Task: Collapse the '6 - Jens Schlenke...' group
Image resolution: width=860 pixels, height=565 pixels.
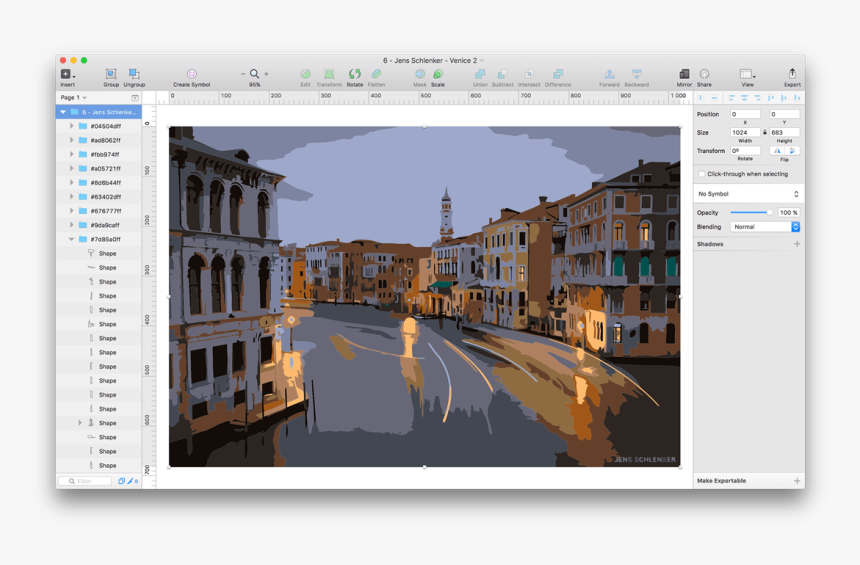Action: 63,112
